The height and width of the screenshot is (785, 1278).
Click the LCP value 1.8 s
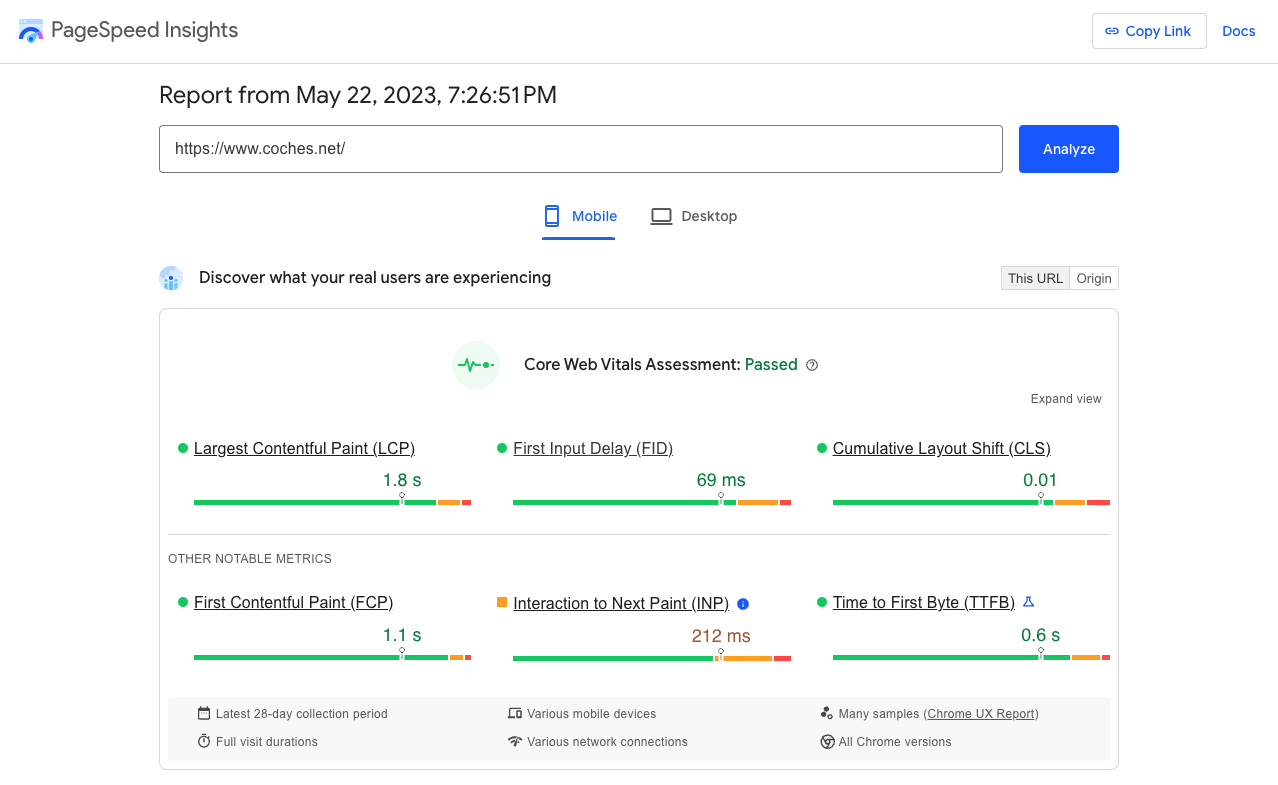click(402, 480)
